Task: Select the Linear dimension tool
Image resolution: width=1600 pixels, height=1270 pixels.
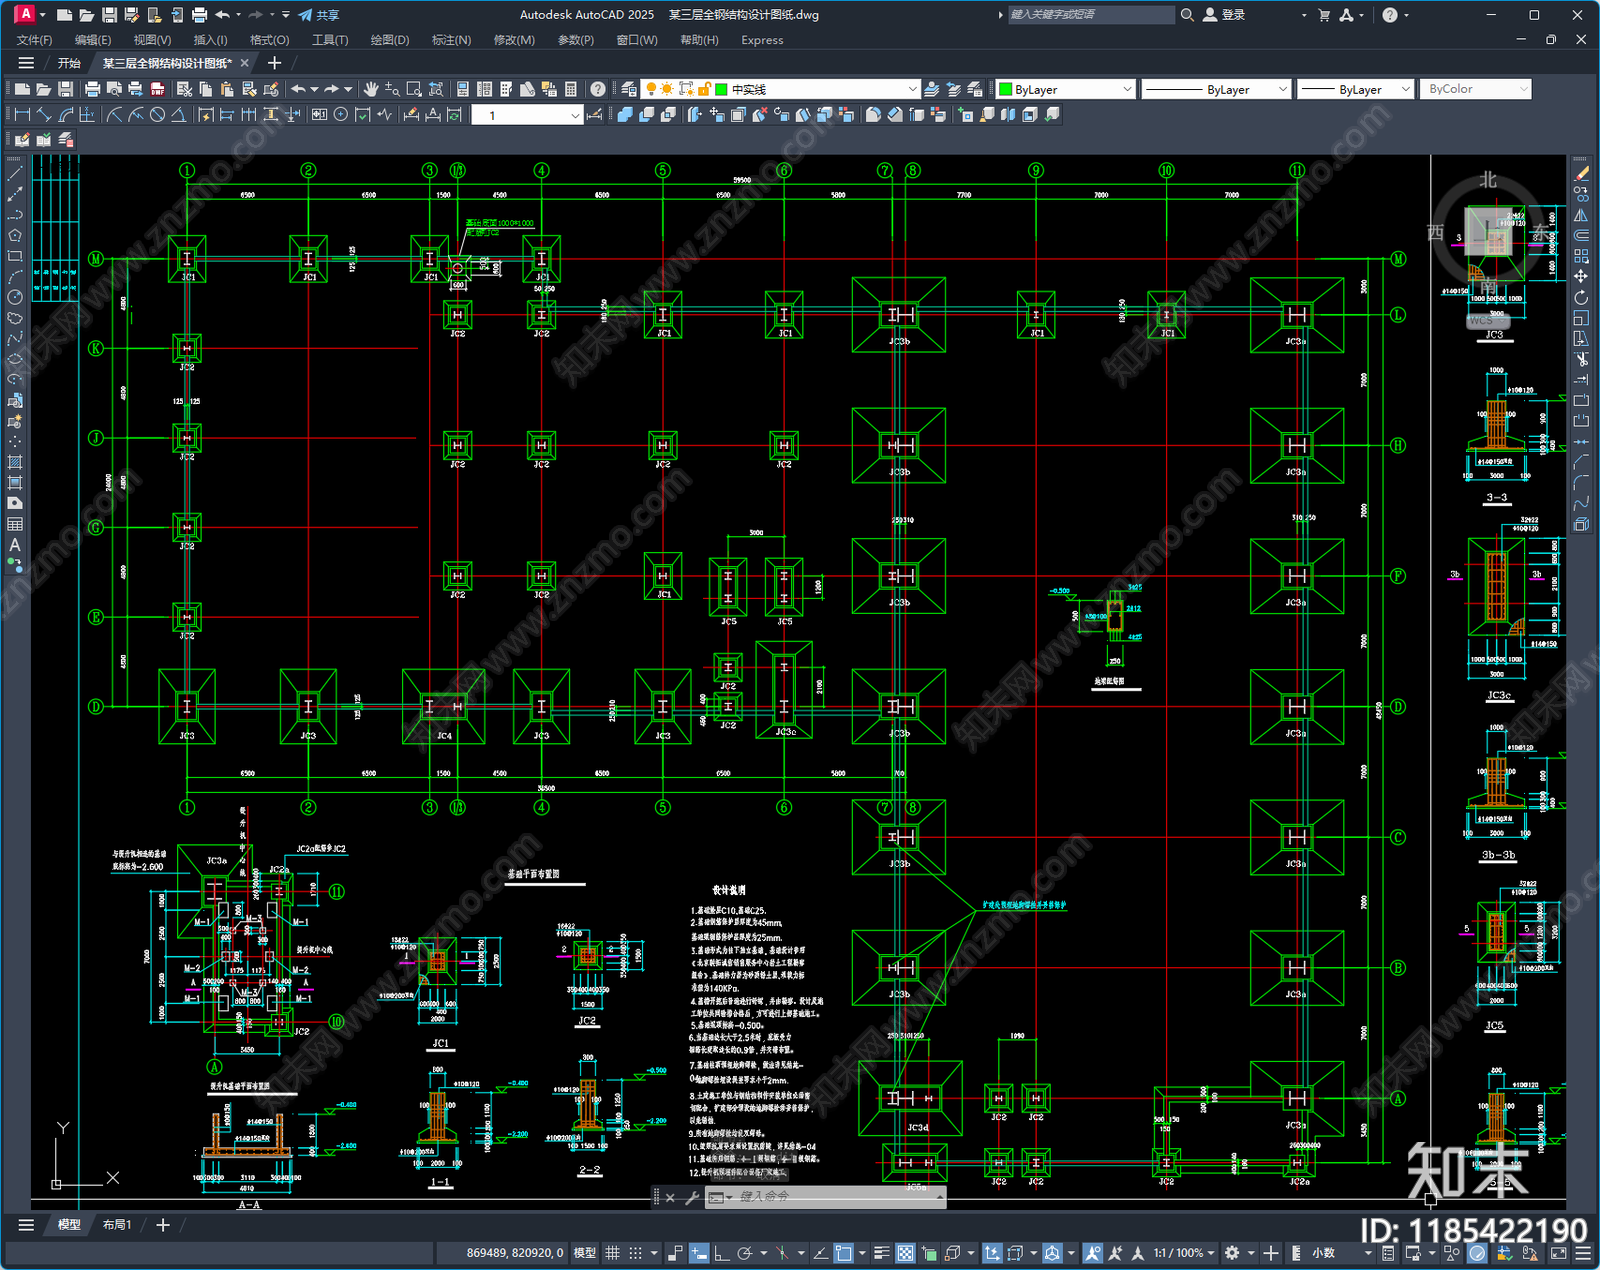Action: (21, 115)
